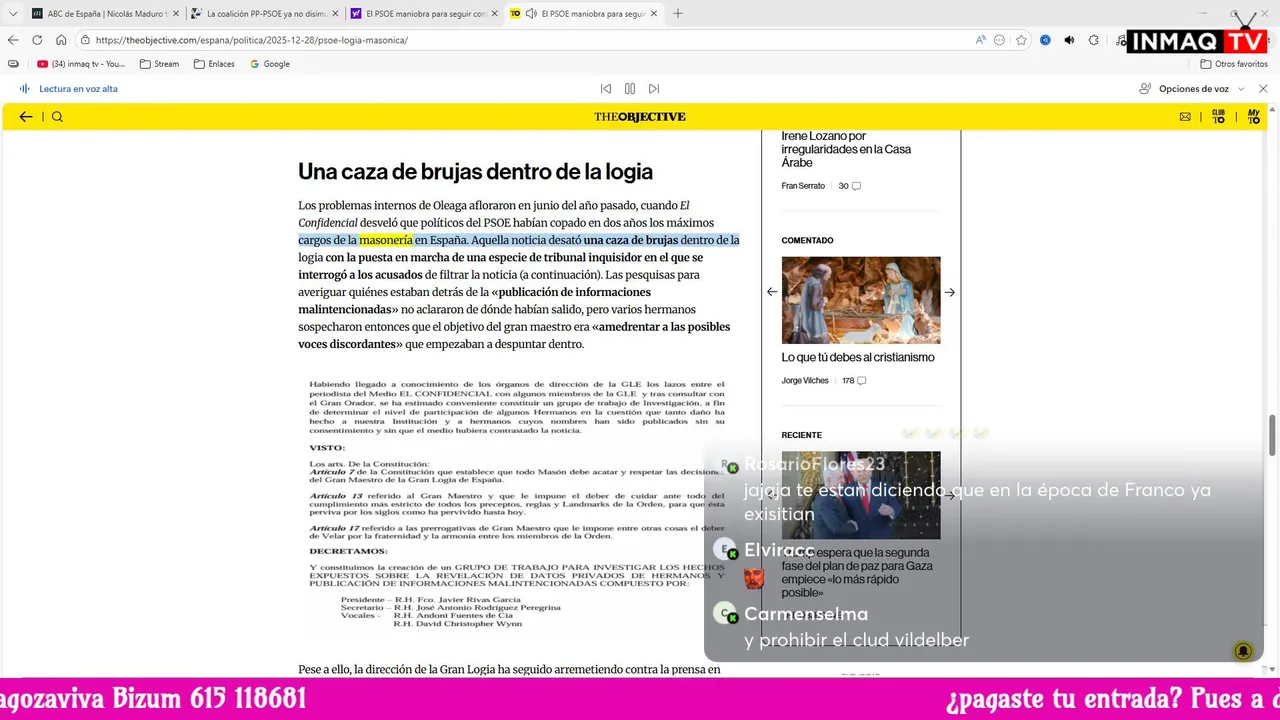Image resolution: width=1280 pixels, height=720 pixels.
Task: Open author Jorge Vilches's page
Action: [805, 381]
